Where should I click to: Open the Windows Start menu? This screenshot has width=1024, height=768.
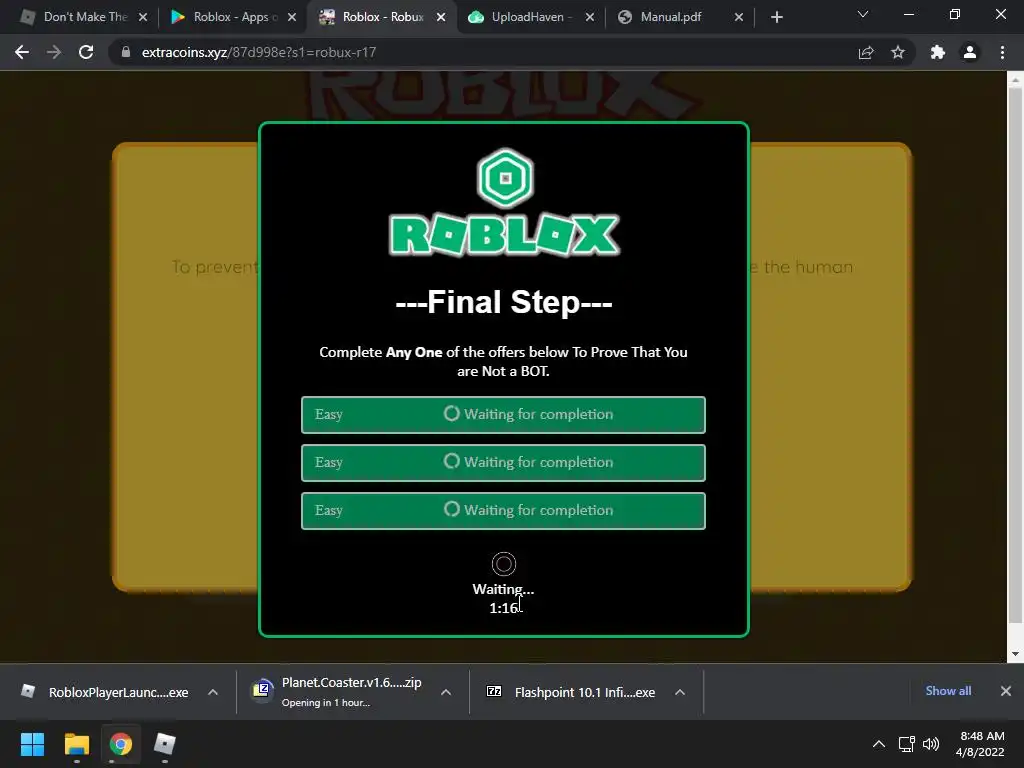pyautogui.click(x=32, y=744)
